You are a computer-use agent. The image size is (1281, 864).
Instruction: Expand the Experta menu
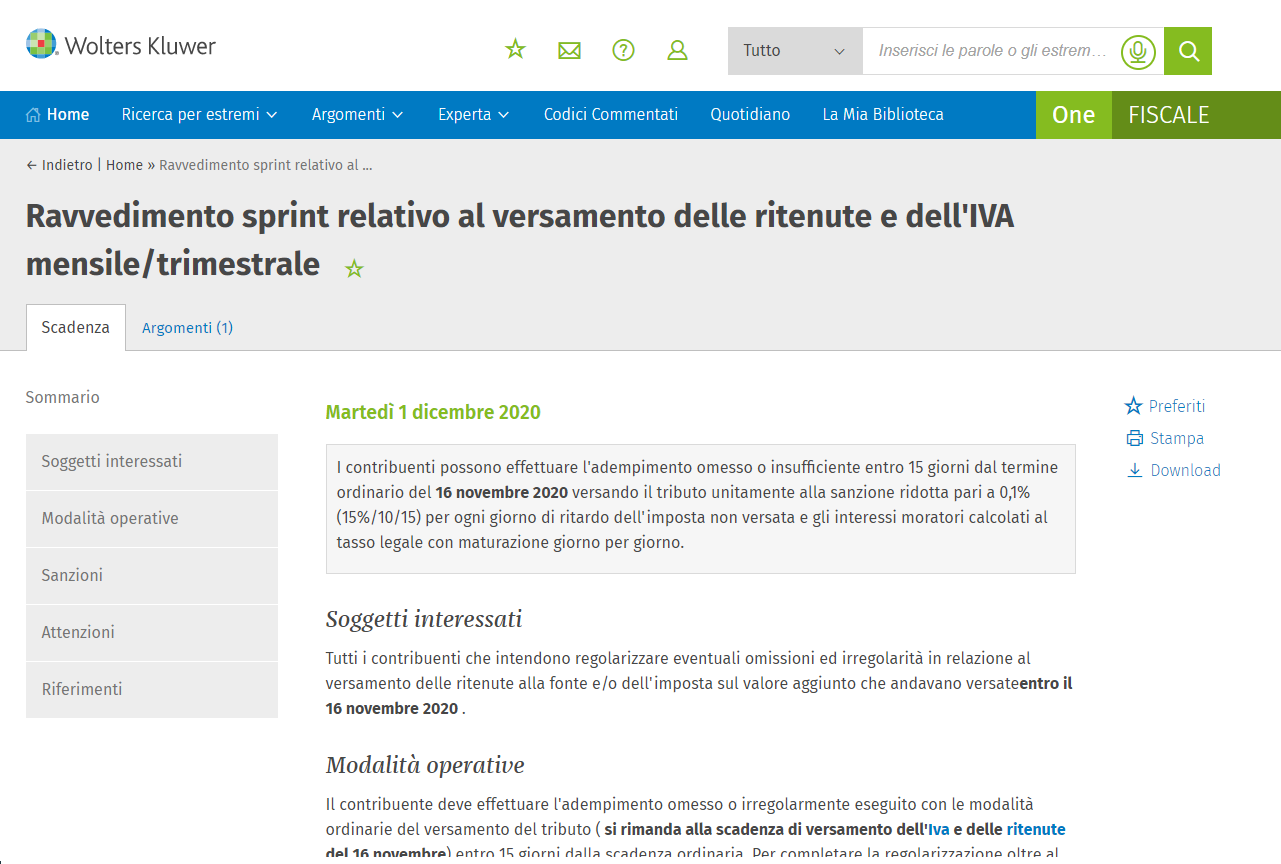click(x=473, y=115)
